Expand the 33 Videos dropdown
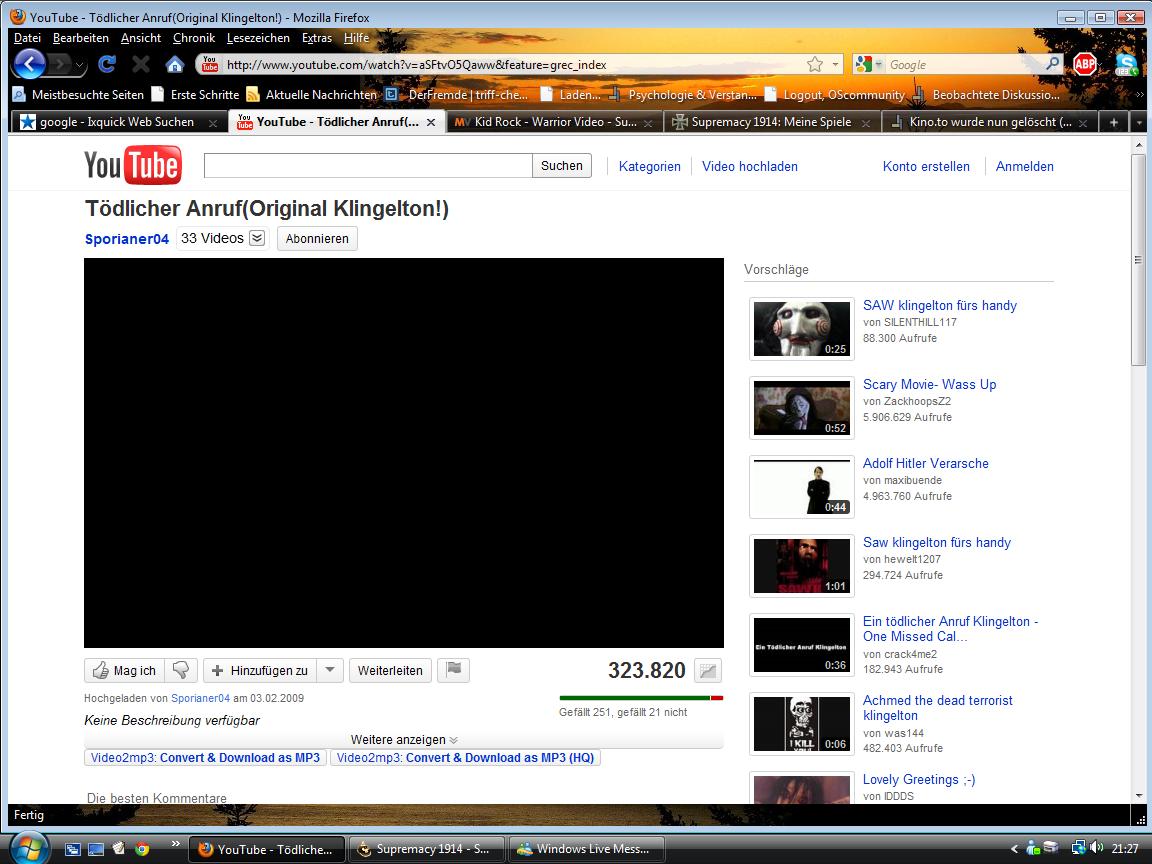 click(257, 238)
